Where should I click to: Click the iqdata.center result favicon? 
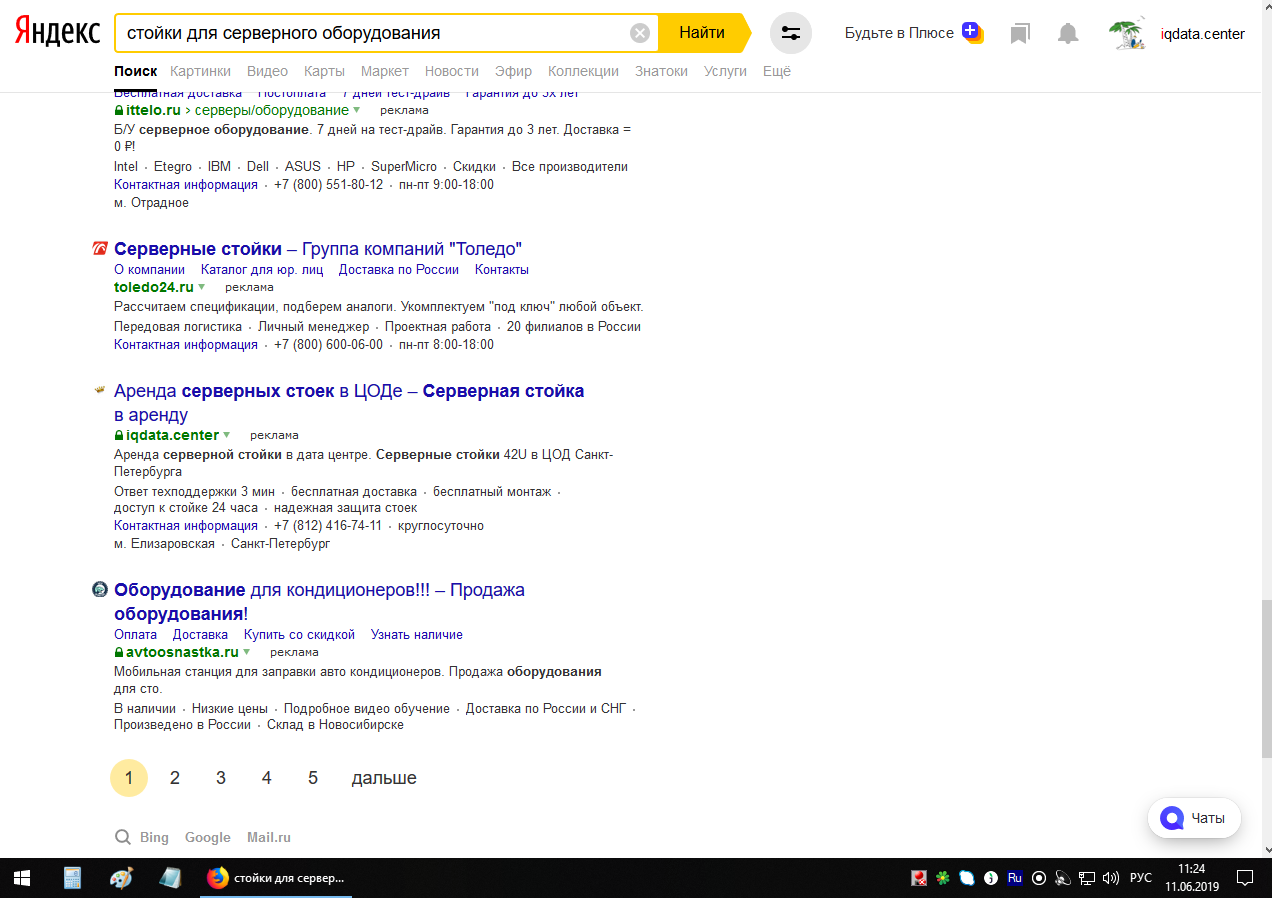pos(99,390)
